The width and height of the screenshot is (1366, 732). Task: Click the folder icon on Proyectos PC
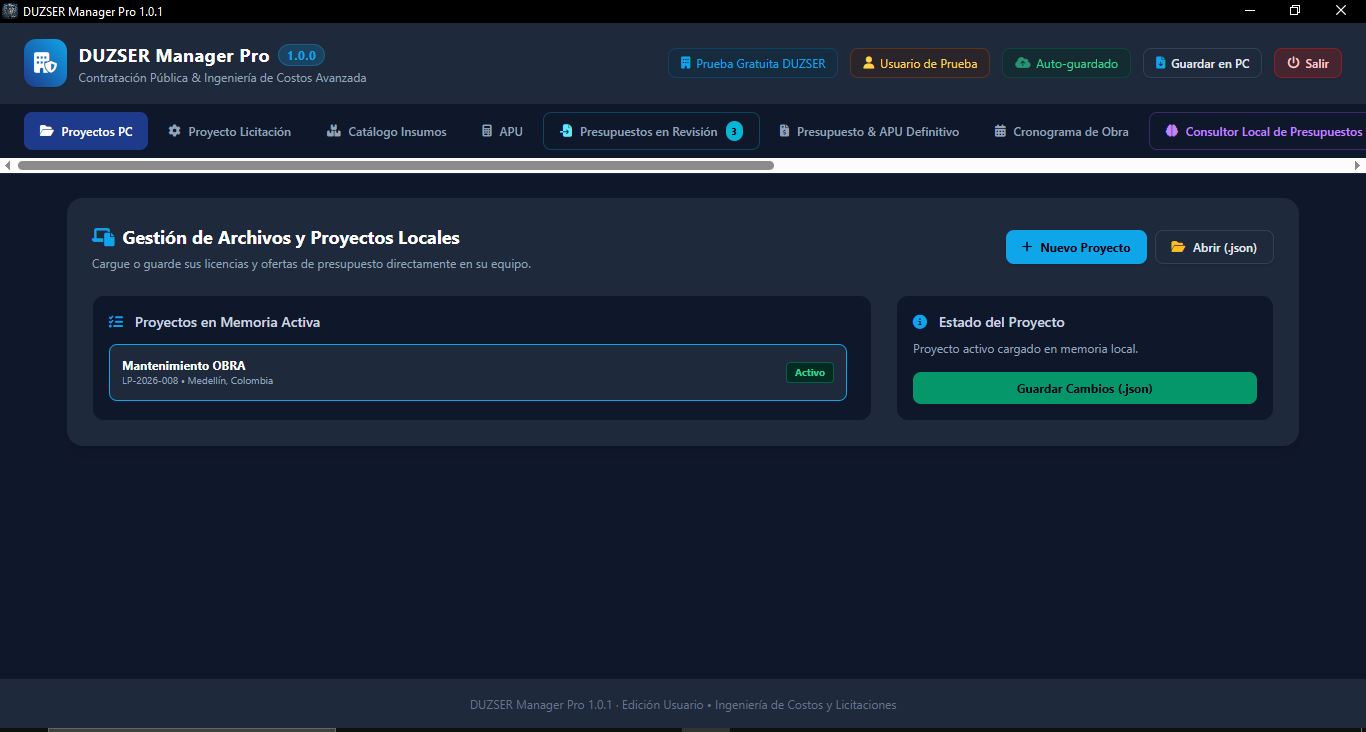point(46,131)
